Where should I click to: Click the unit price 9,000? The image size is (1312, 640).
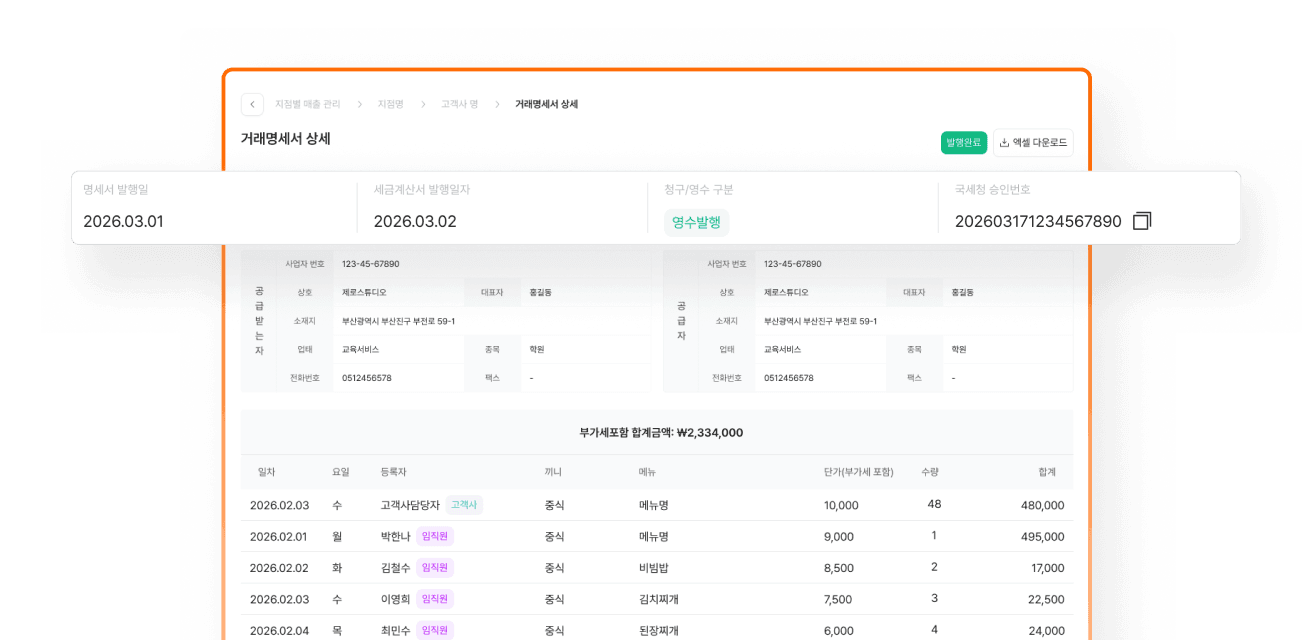(839, 537)
